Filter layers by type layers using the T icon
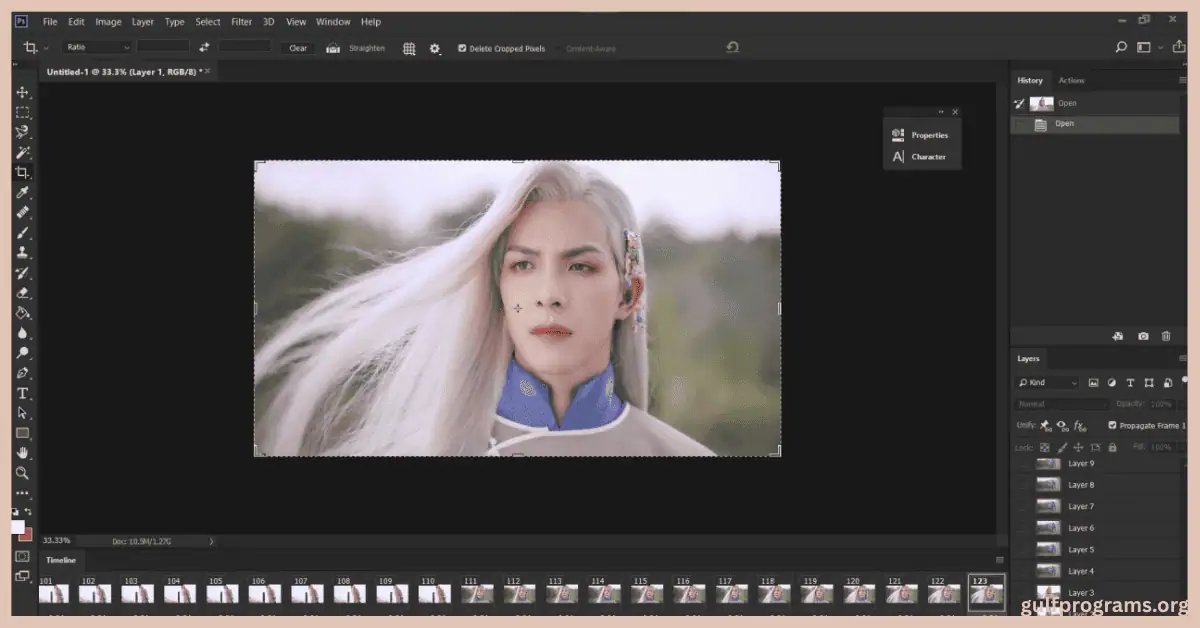This screenshot has height=628, width=1200. pos(1129,382)
